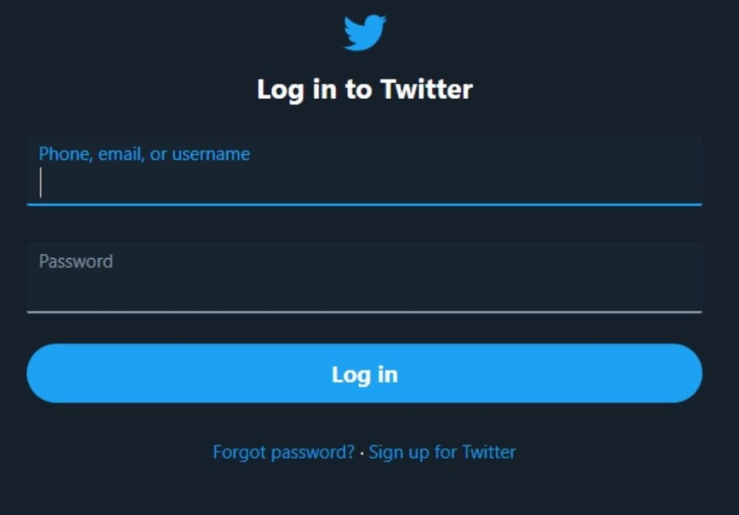Click the rounded left end of Log in button
Screen dimensions: 739x515
[47, 373]
